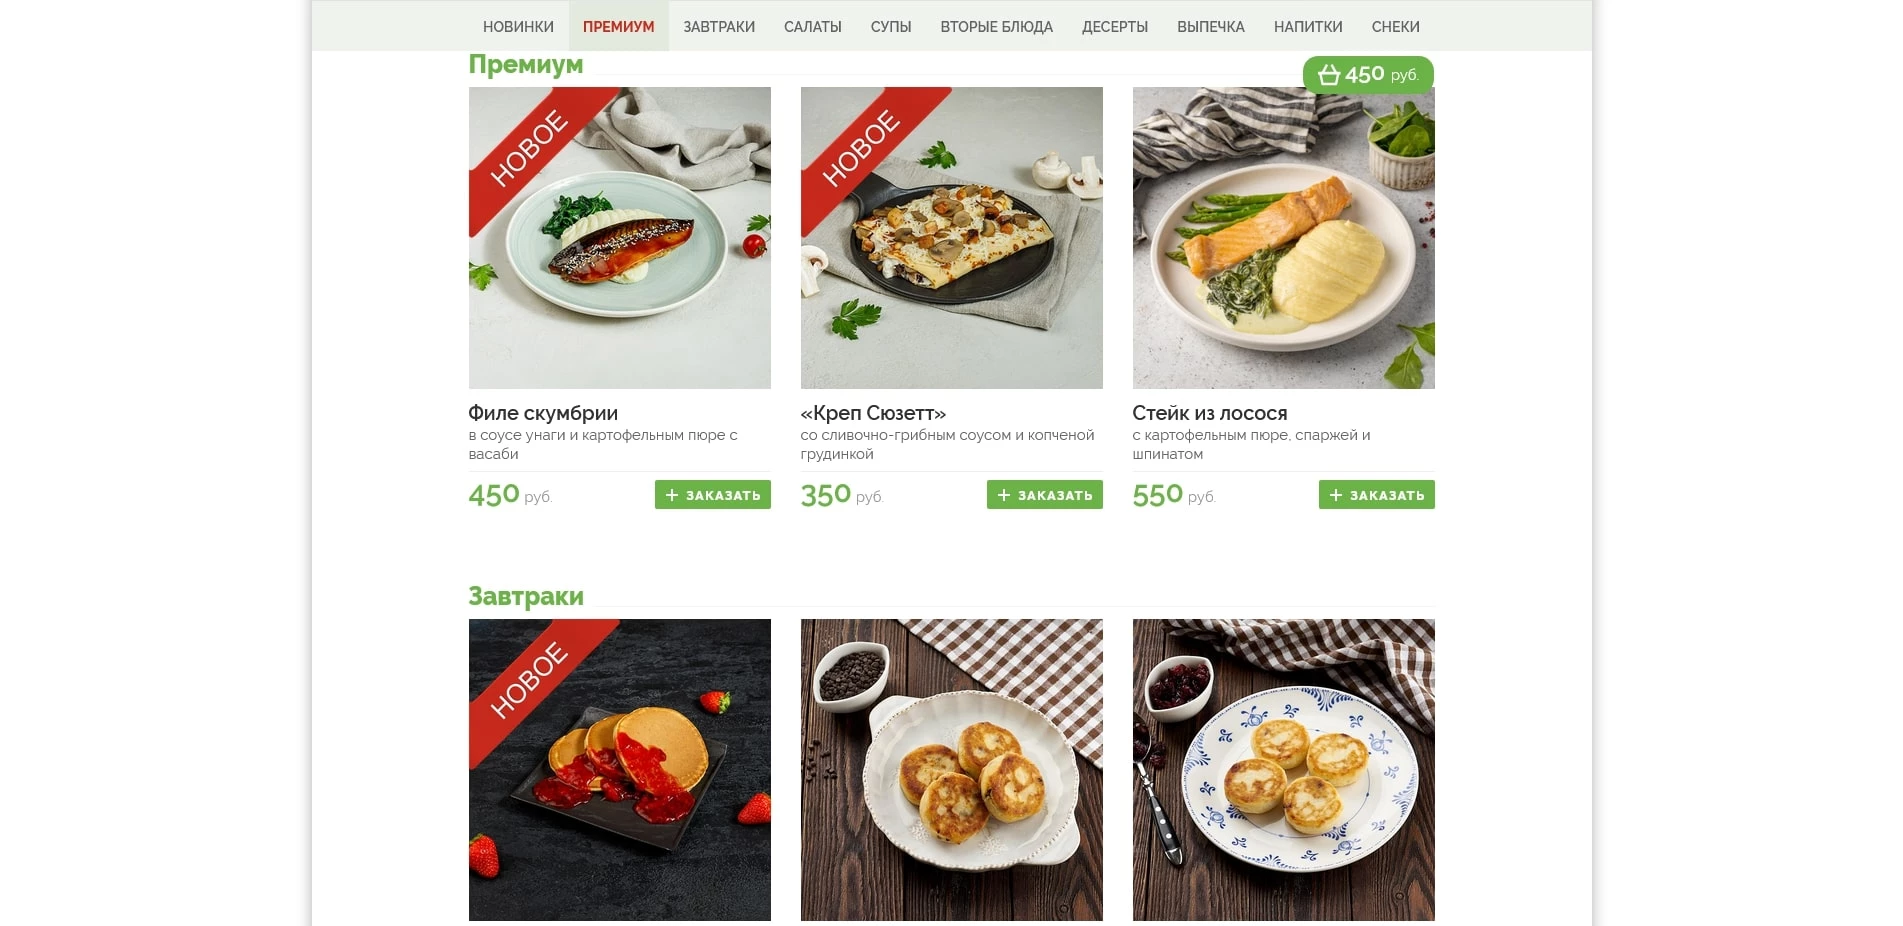Open the cart showing 450 руб.

pos(1368,75)
